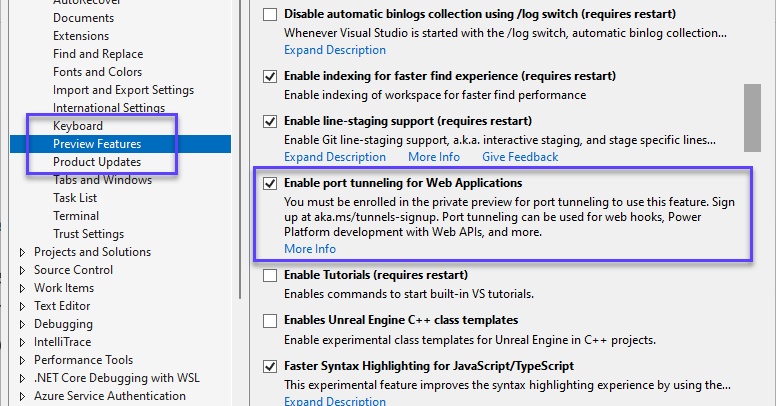Uncheck Faster Syntax Highlighting for JavaScript/TypeScript
Viewport: 776px width, 406px height.
point(270,366)
